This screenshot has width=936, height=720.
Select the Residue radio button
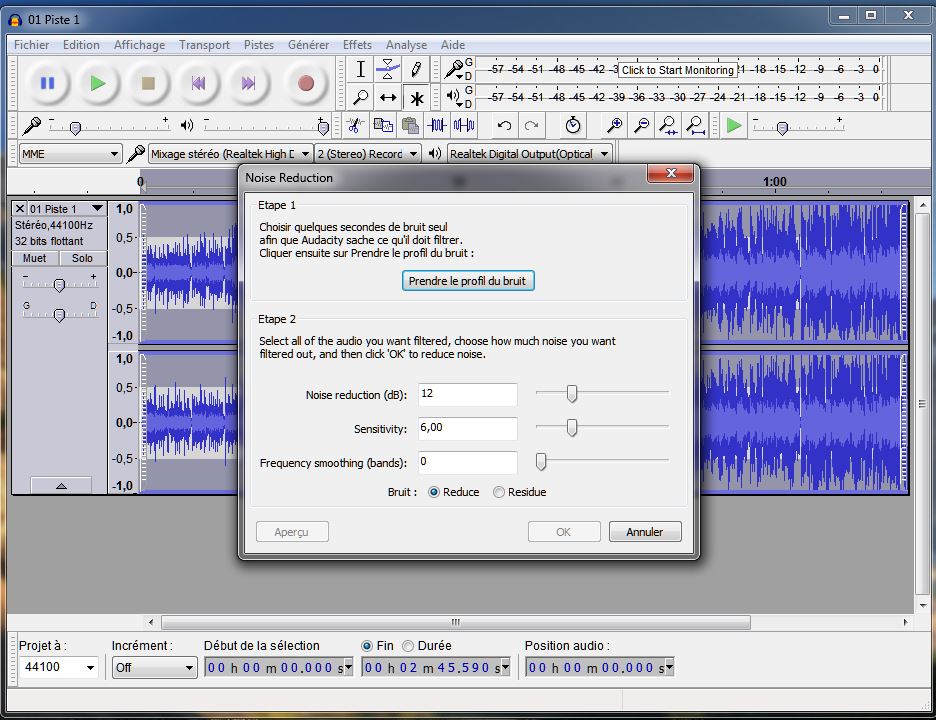499,492
